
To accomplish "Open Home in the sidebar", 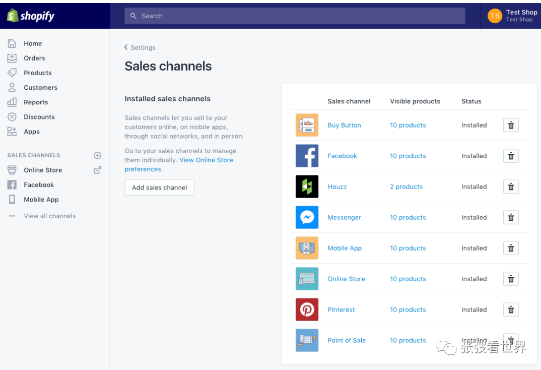I will 33,43.
